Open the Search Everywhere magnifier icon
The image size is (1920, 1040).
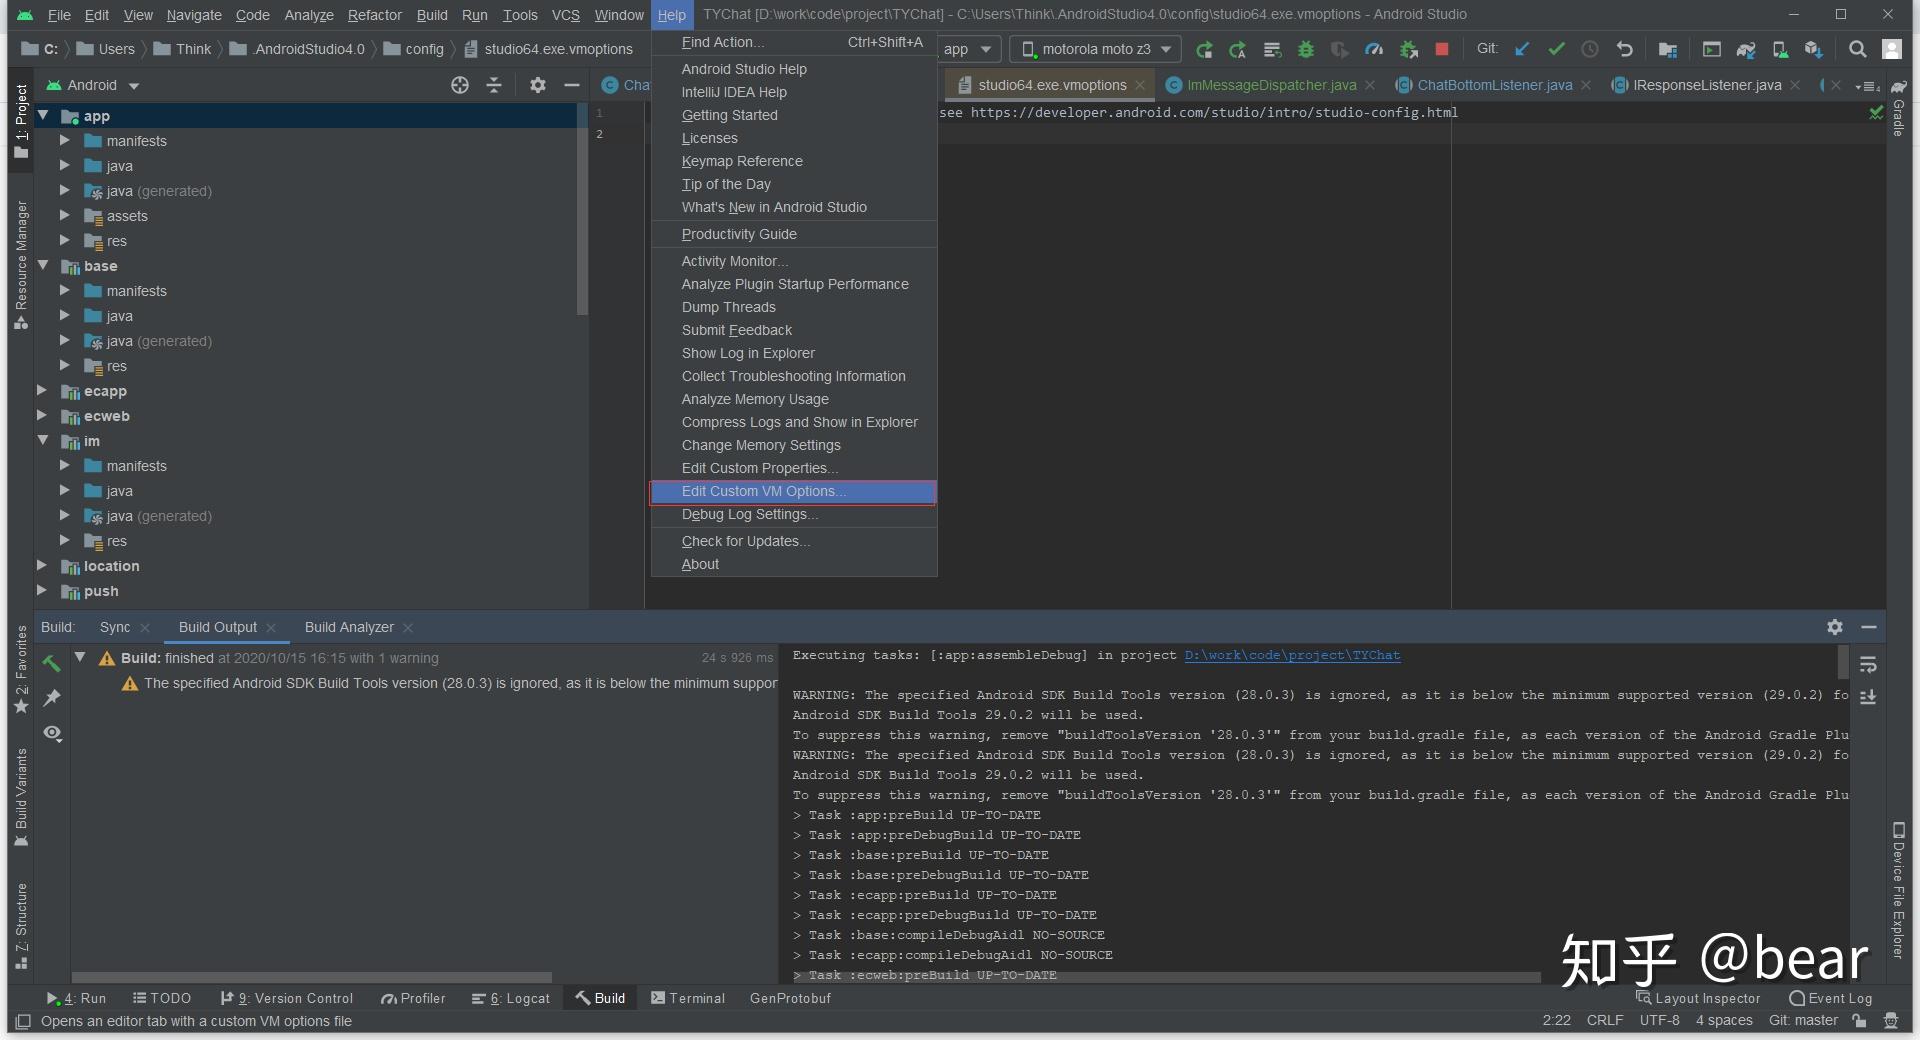pos(1857,49)
